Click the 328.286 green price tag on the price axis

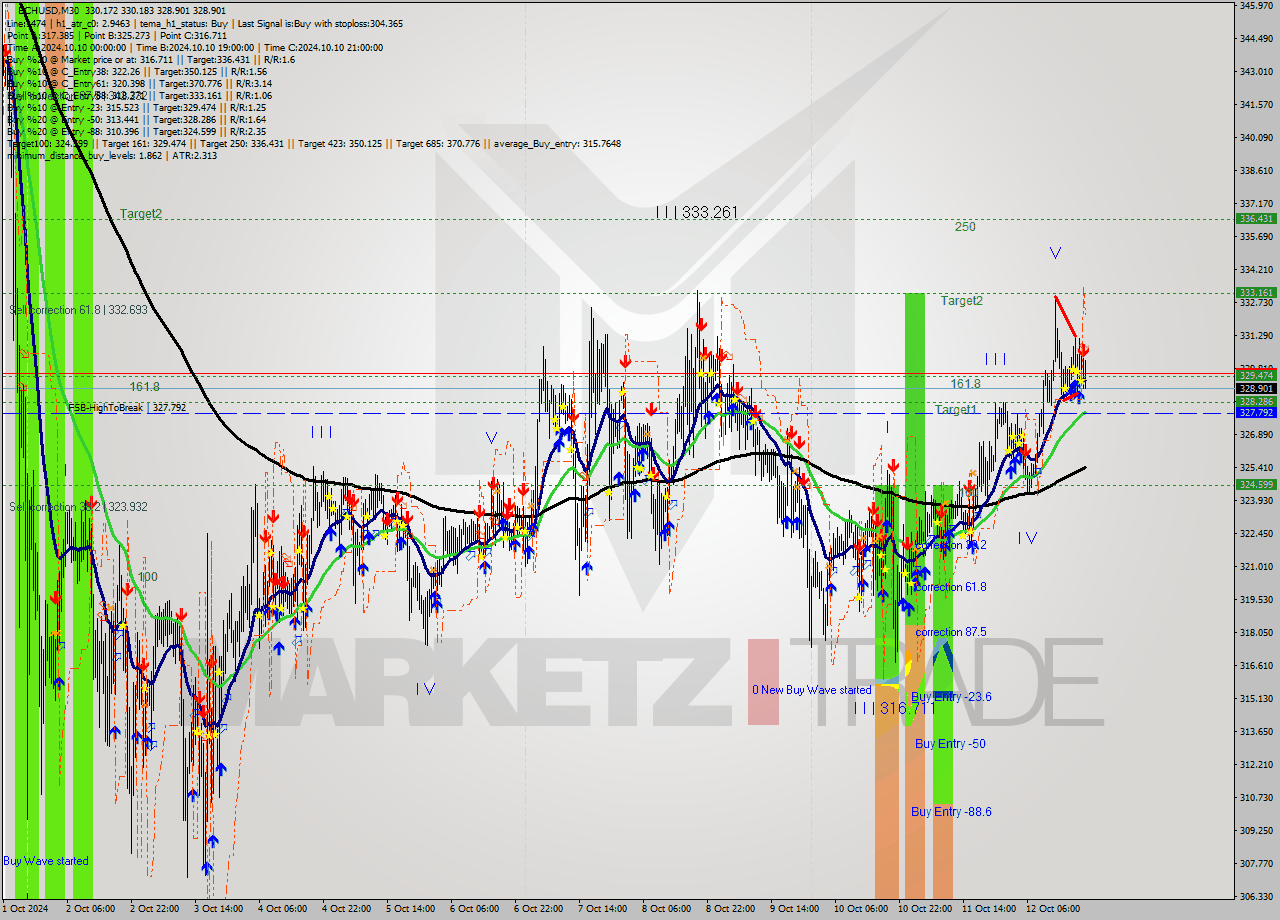coord(1256,401)
